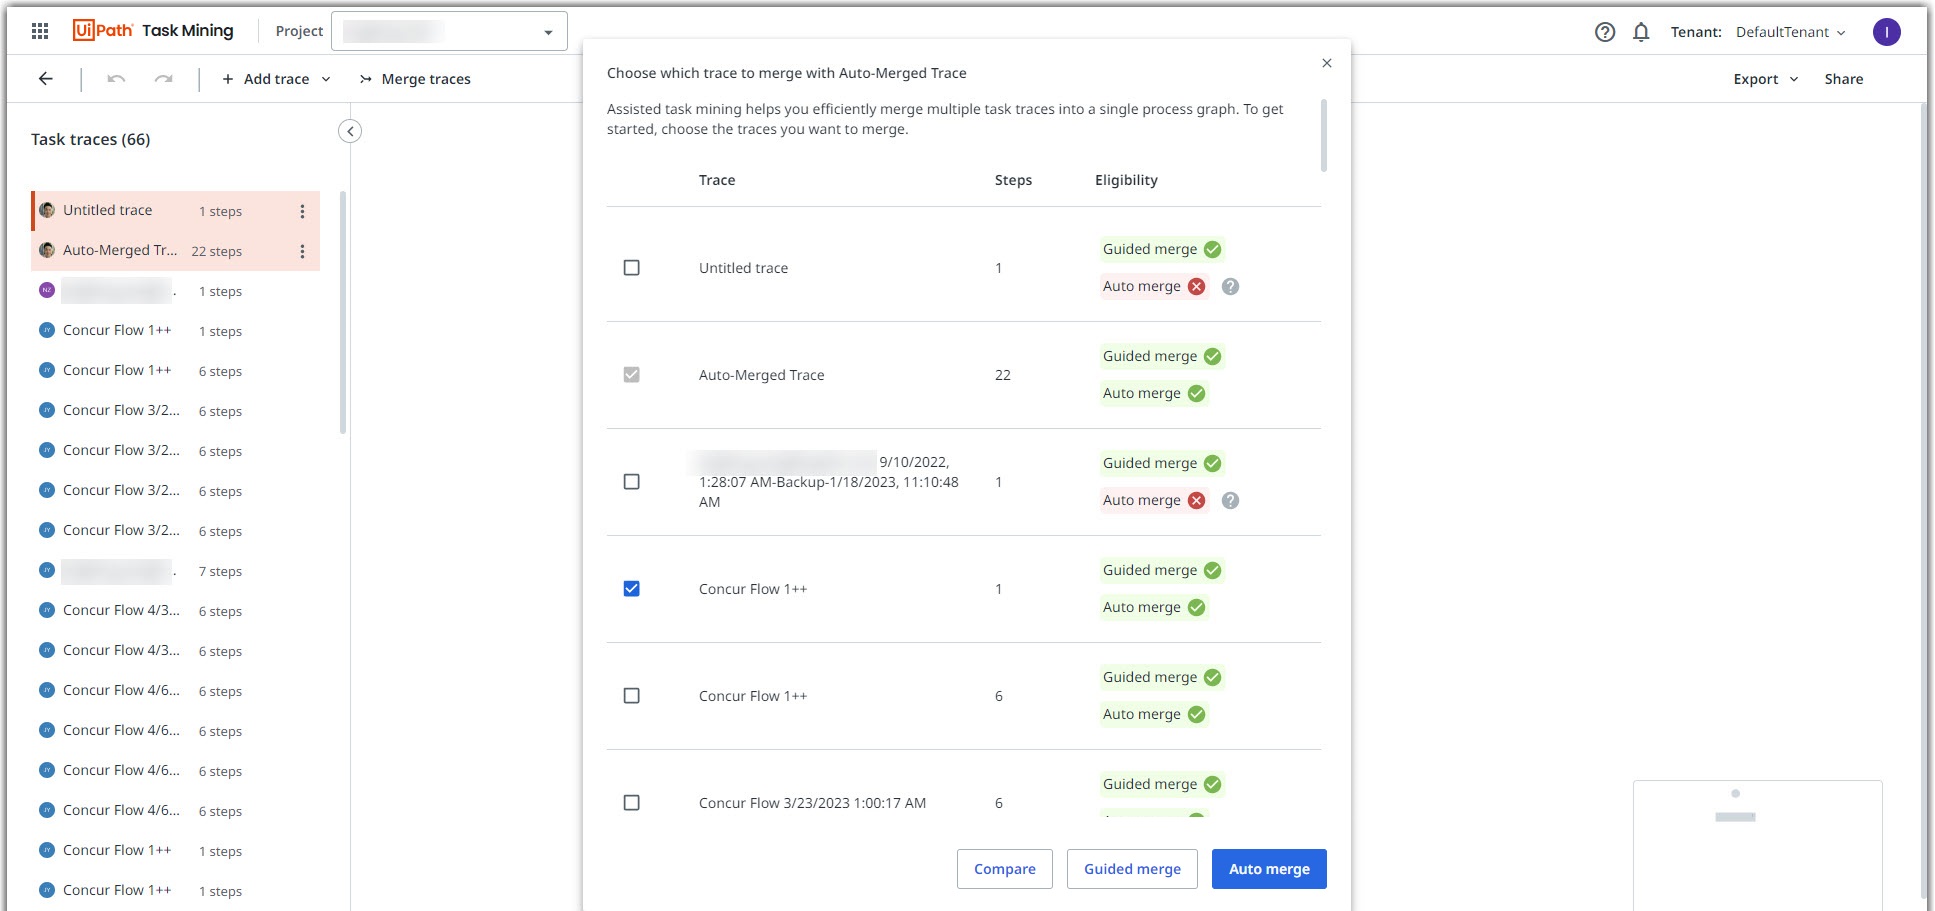Expand the Add trace dropdown arrow

coord(326,79)
